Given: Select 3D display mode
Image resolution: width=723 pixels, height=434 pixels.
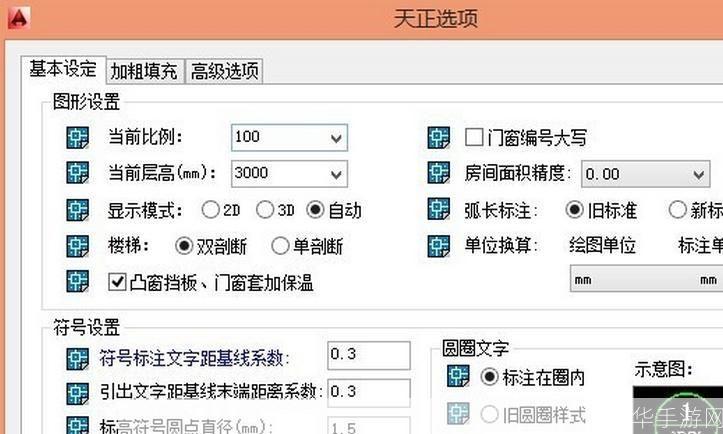Looking at the screenshot, I should pyautogui.click(x=265, y=210).
